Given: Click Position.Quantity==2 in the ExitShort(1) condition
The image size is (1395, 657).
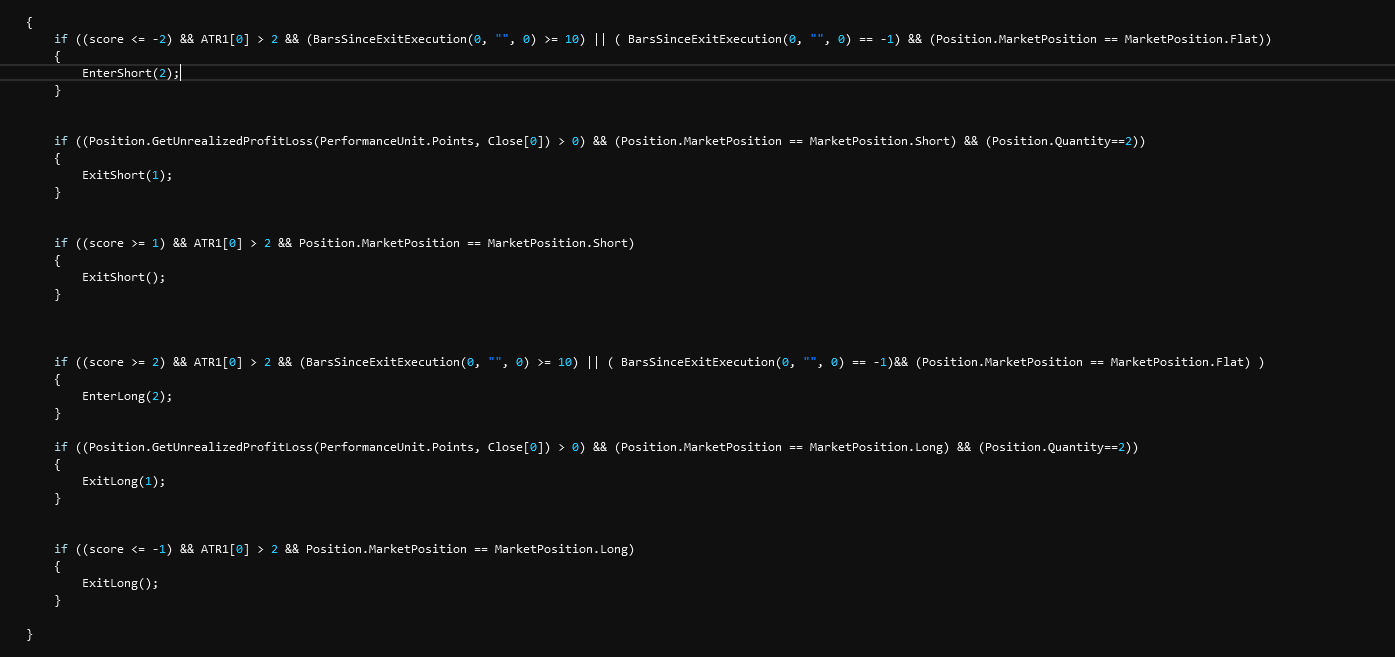Looking at the screenshot, I should tap(1064, 141).
